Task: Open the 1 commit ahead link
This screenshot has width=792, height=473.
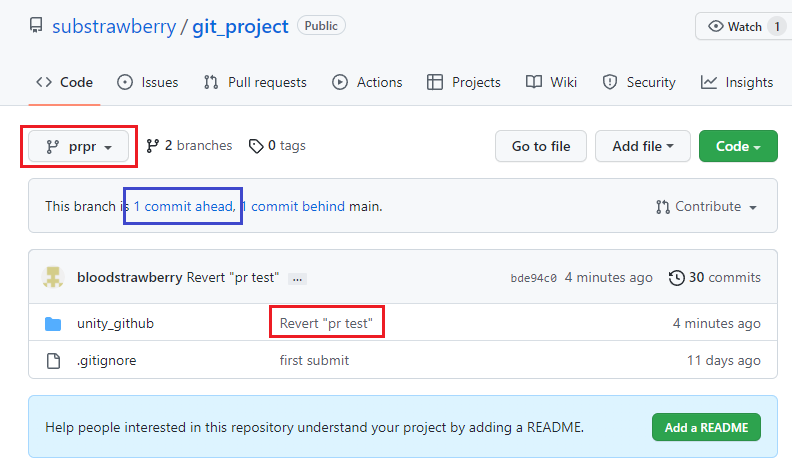Action: [x=184, y=206]
